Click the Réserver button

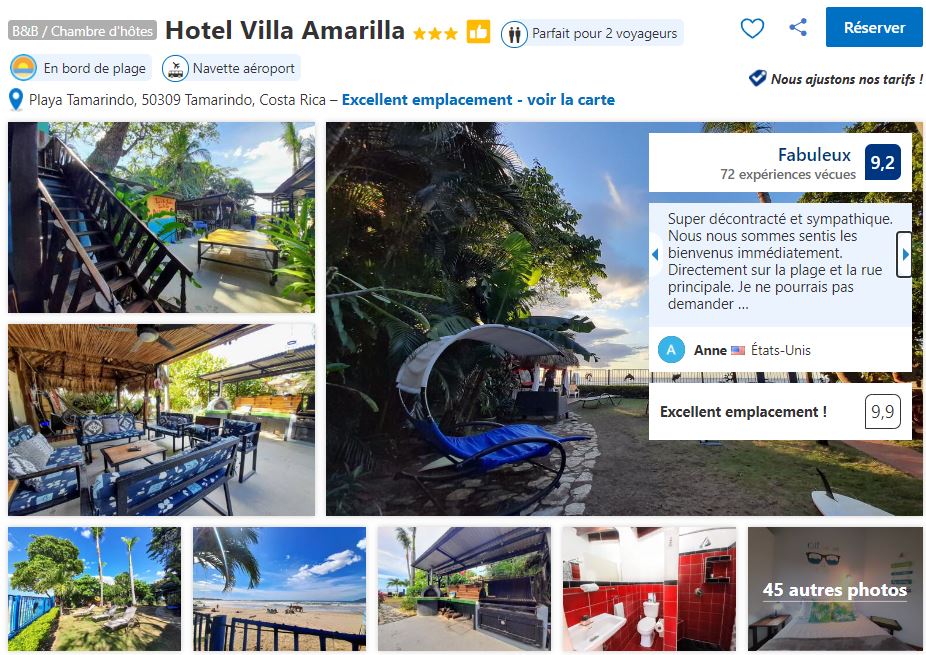(874, 27)
